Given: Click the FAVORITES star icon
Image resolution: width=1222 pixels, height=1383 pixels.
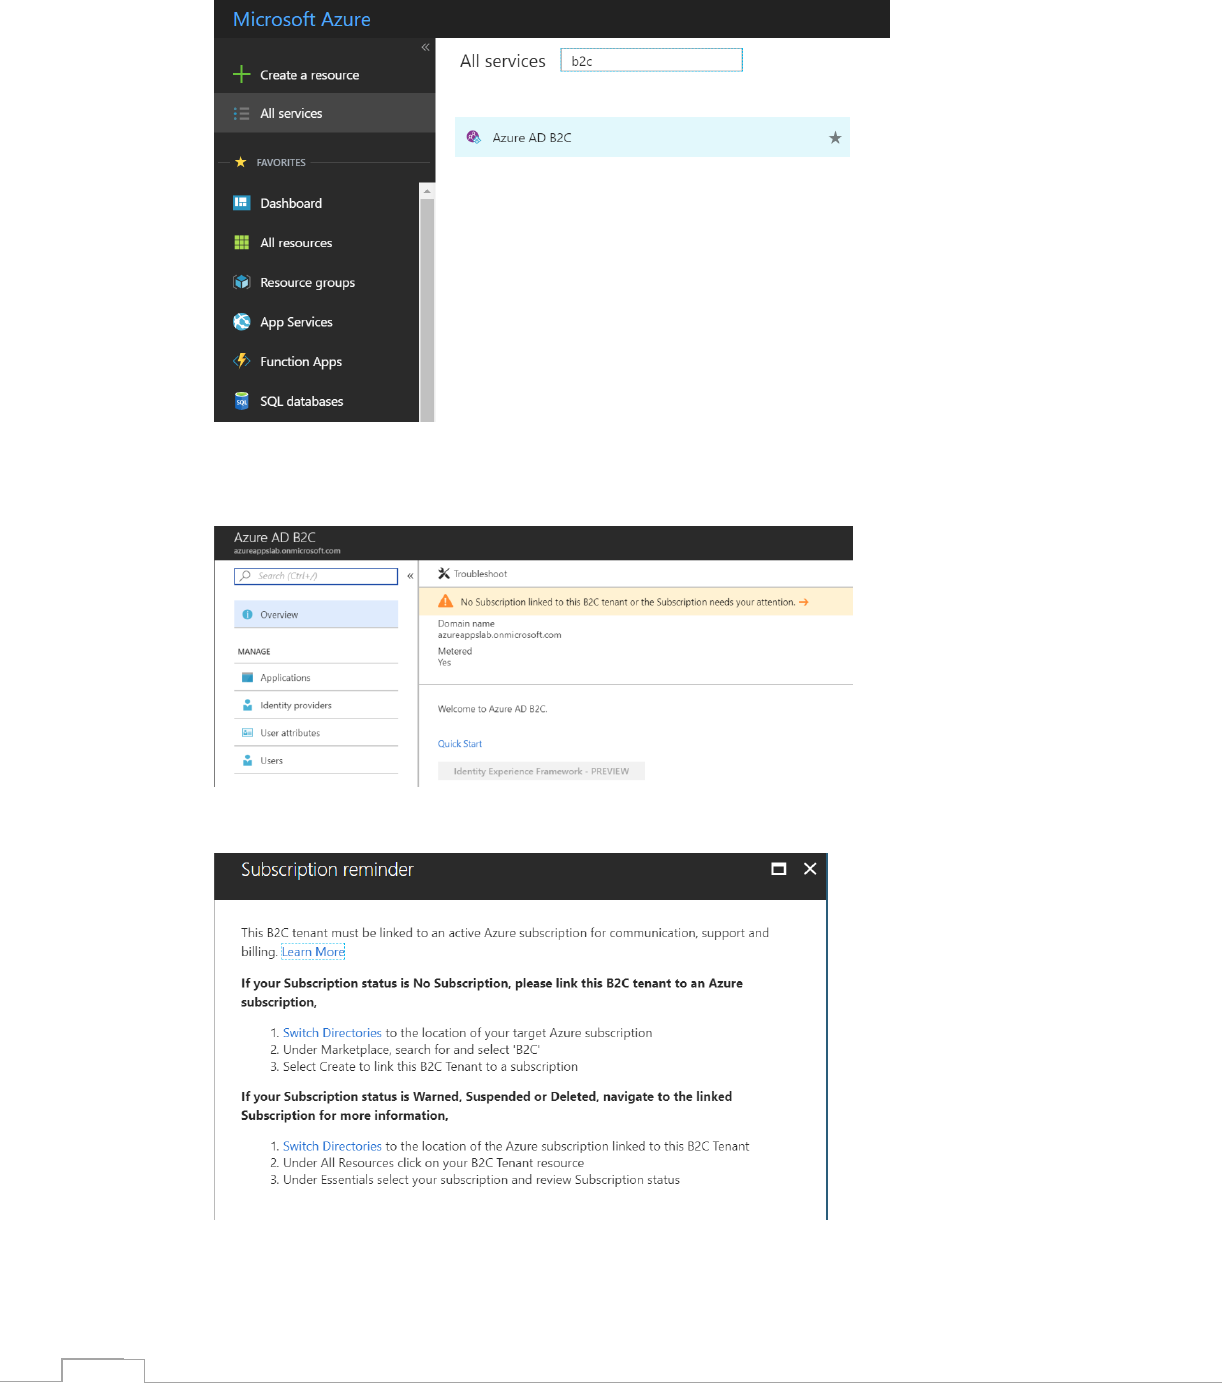Looking at the screenshot, I should coord(240,162).
